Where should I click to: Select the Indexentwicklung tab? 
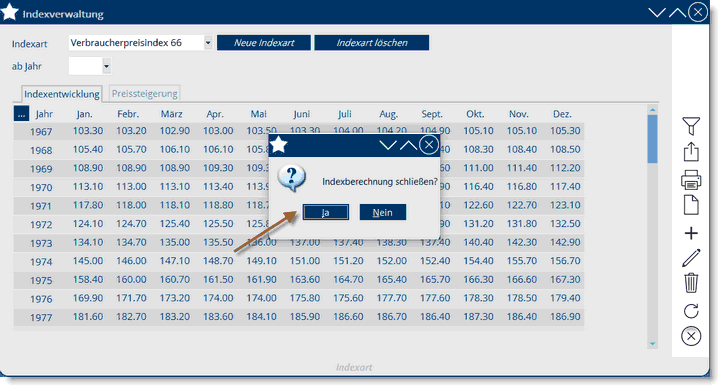[x=62, y=94]
